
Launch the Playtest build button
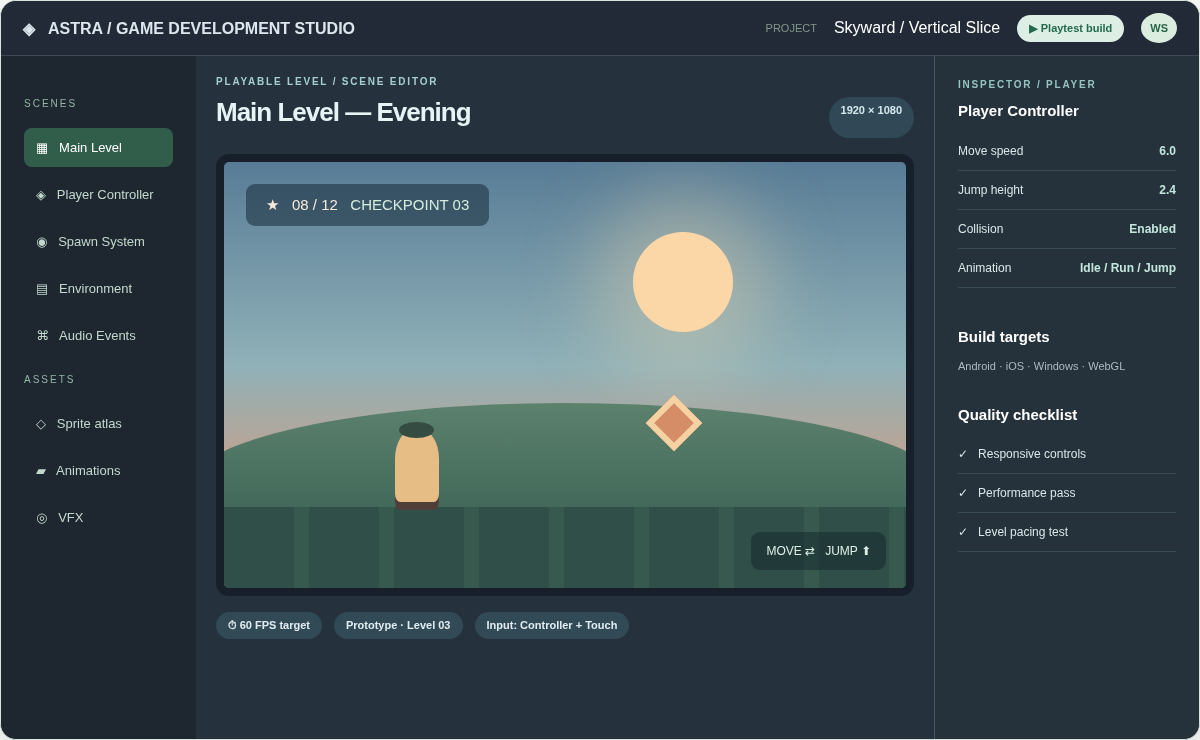pyautogui.click(x=1070, y=28)
